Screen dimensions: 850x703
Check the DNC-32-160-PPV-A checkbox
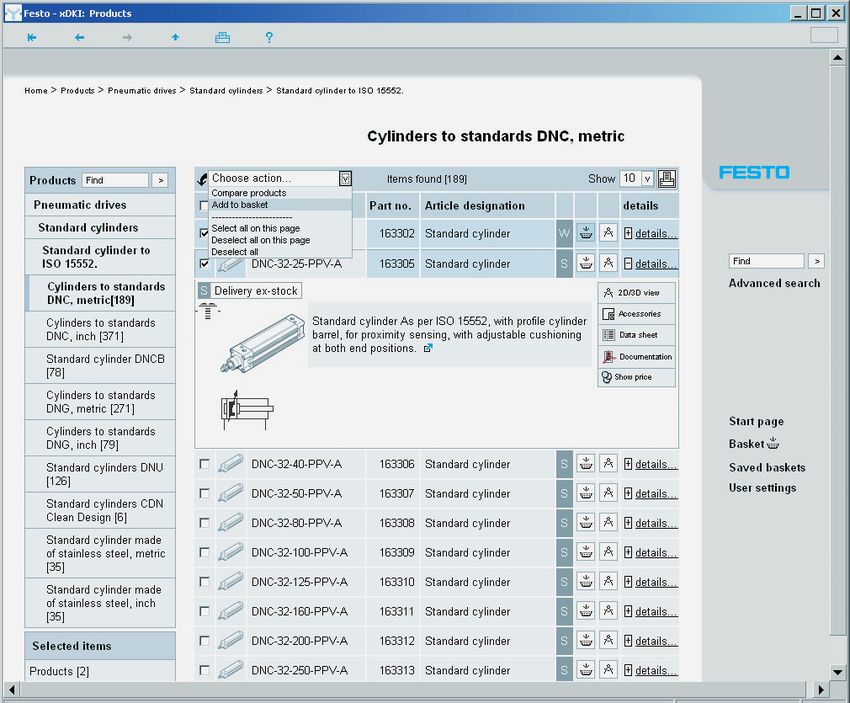204,611
